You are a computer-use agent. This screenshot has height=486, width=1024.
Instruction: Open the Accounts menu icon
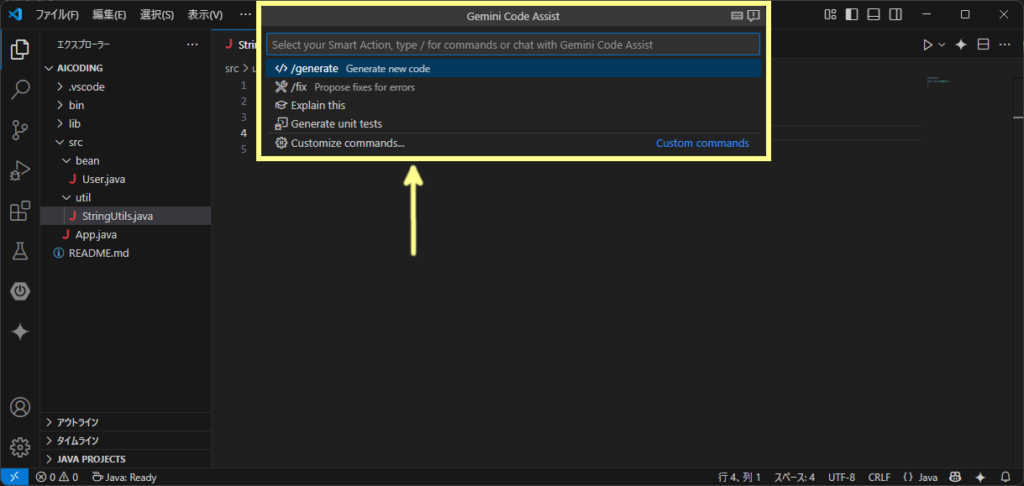[20, 407]
